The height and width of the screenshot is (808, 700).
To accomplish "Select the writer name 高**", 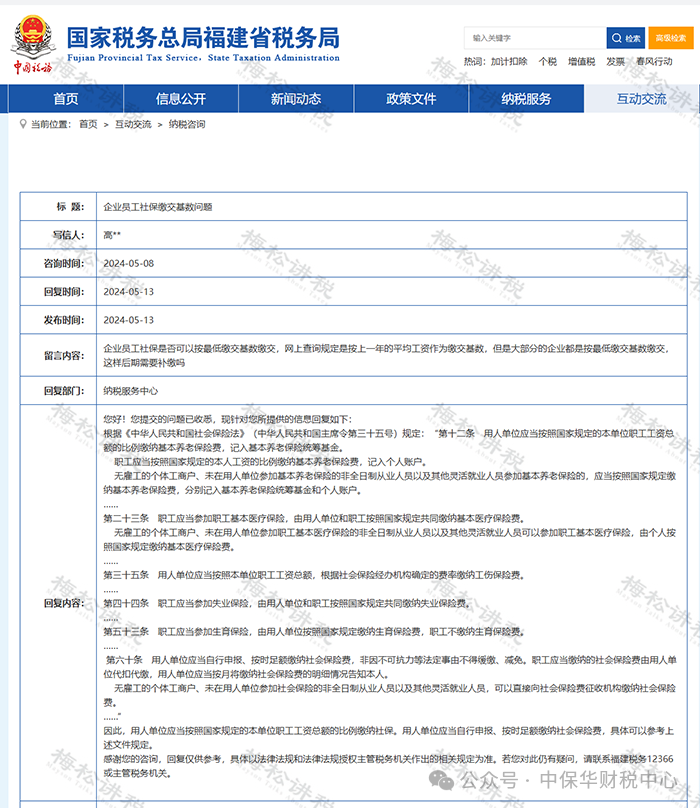I will pos(112,235).
